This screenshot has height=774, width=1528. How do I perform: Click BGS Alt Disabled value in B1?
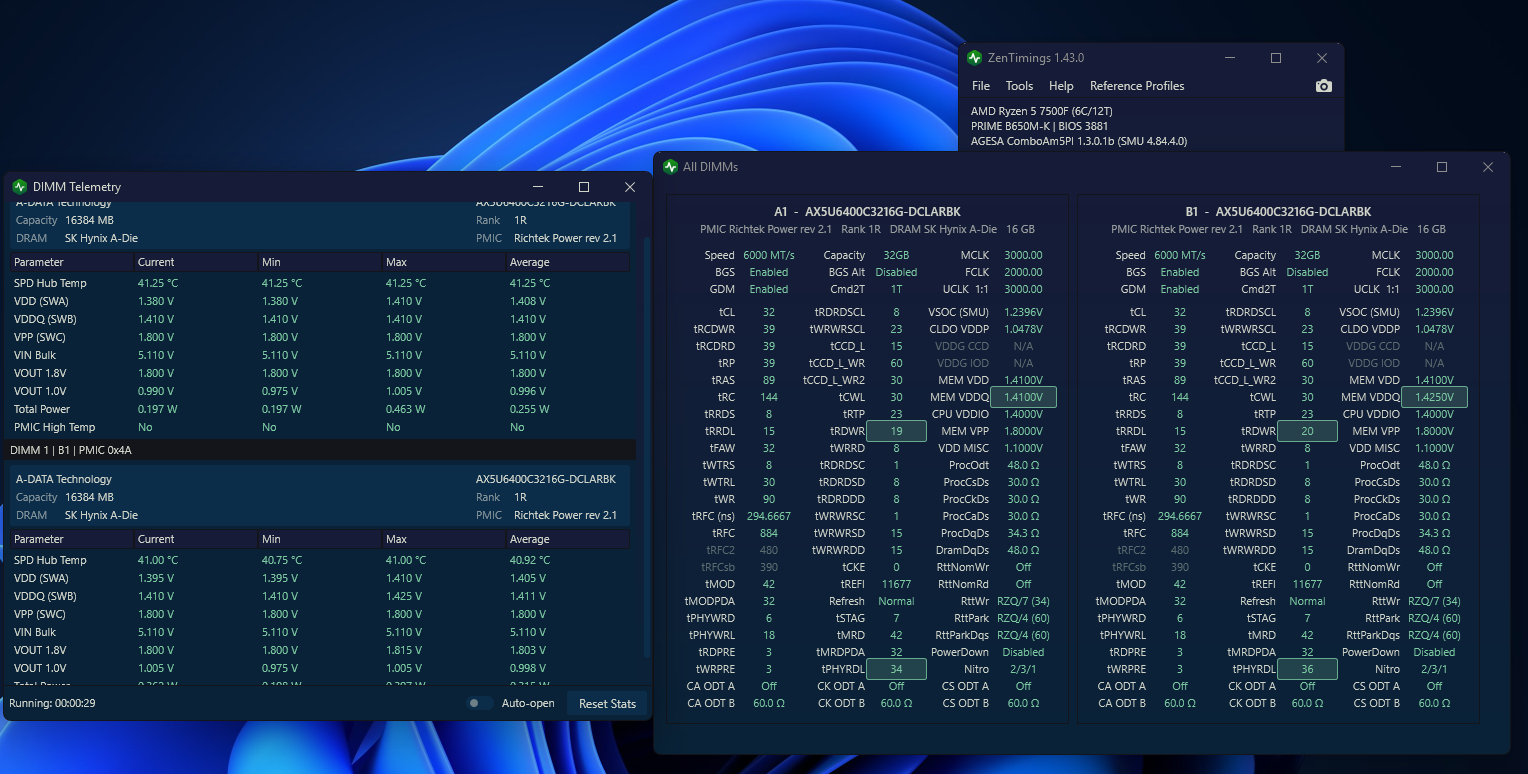click(x=1307, y=272)
